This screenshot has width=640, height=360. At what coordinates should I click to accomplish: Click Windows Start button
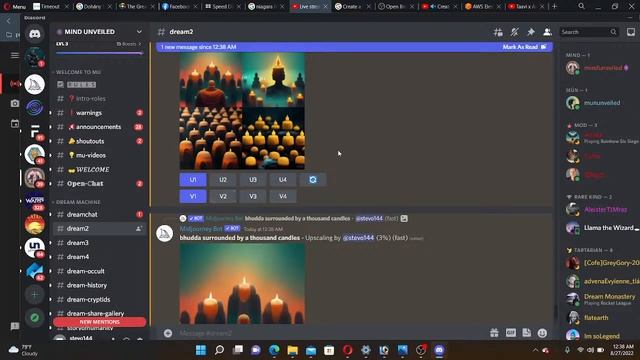[201, 350]
